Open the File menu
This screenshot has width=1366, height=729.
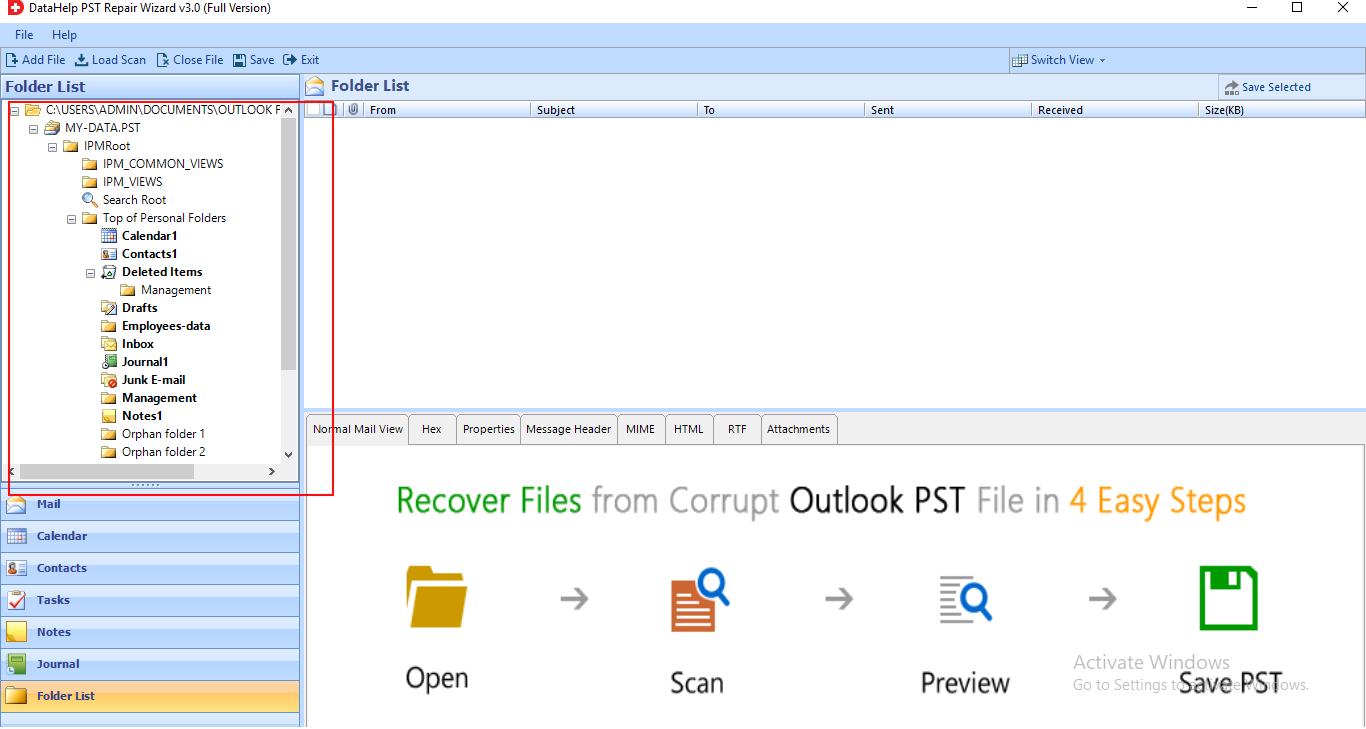tap(24, 35)
